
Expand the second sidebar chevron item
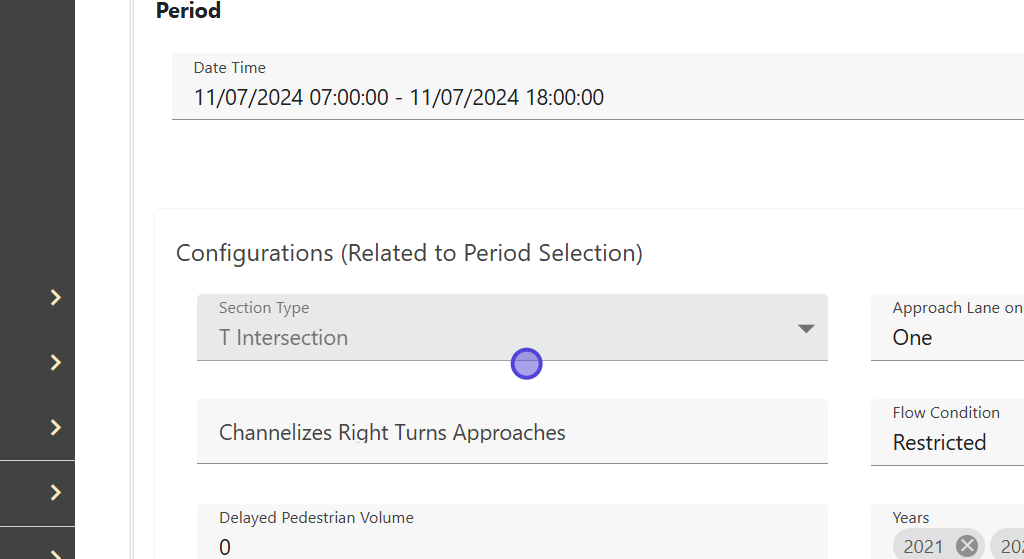click(56, 362)
